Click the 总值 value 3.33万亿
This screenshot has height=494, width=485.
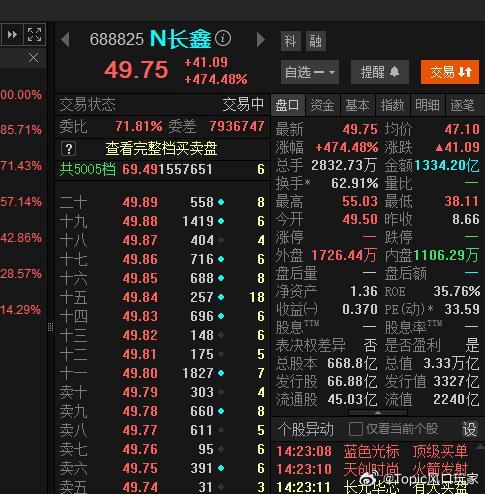click(451, 363)
